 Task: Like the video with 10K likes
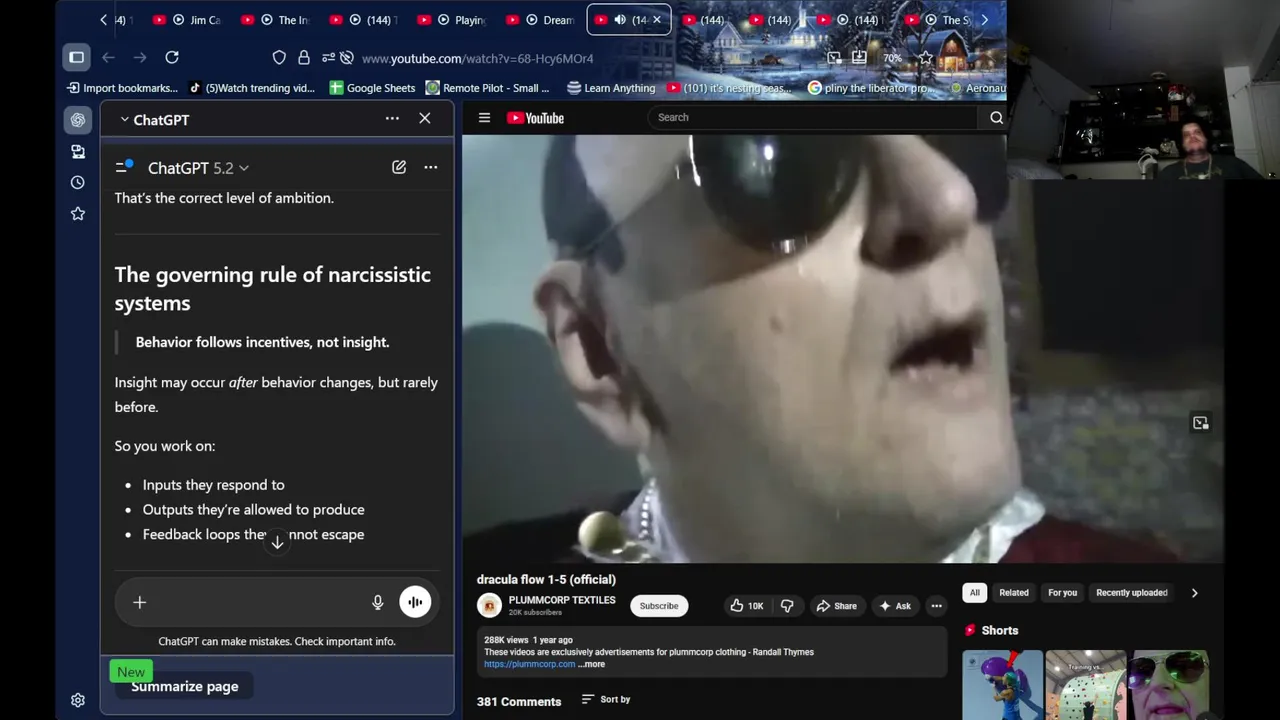[x=746, y=606]
